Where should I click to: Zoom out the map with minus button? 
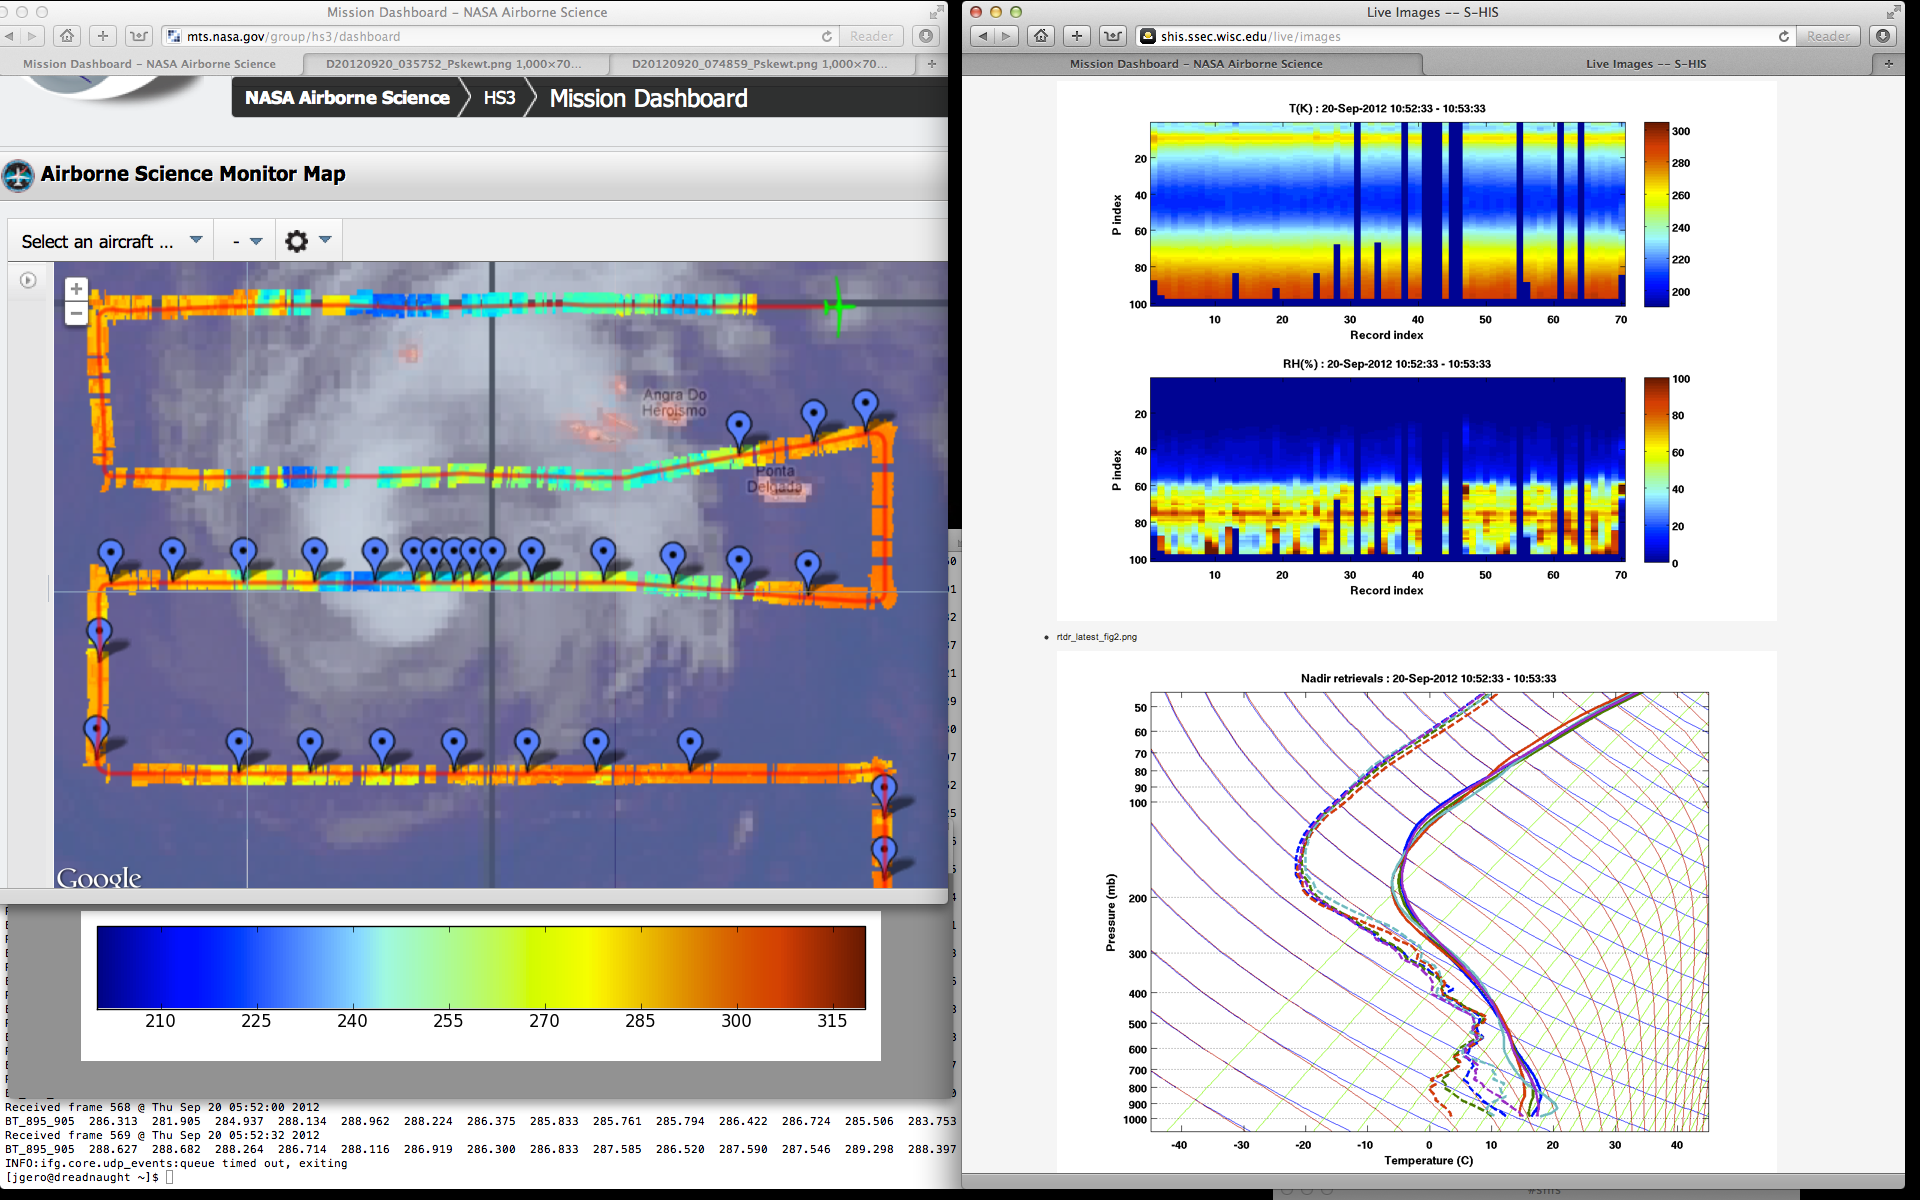pyautogui.click(x=76, y=314)
